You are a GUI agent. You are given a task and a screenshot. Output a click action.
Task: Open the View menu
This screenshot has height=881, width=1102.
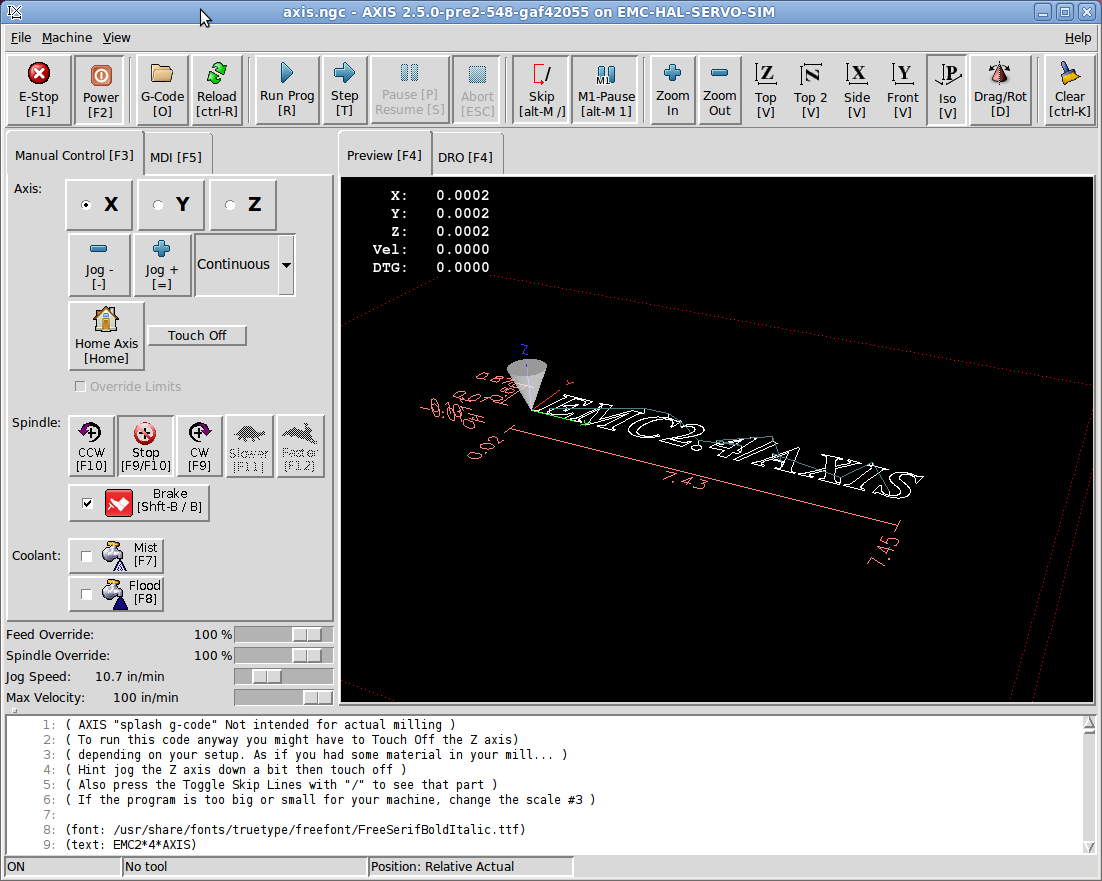tap(117, 38)
